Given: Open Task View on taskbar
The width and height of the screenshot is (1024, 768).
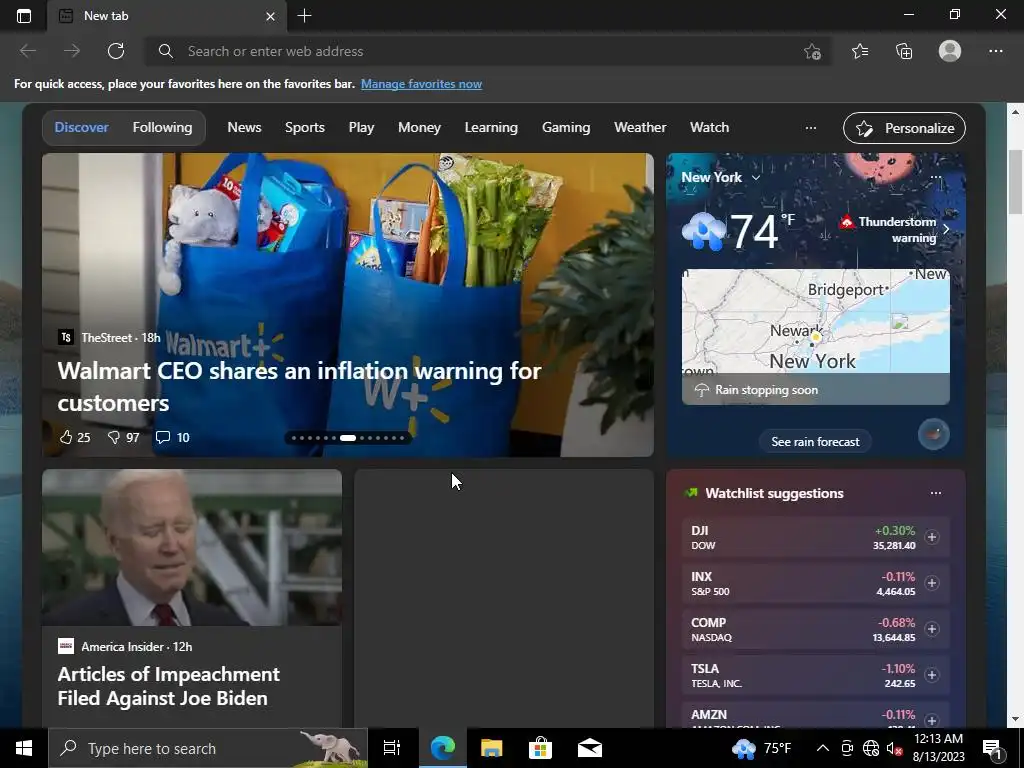Looking at the screenshot, I should click(392, 748).
